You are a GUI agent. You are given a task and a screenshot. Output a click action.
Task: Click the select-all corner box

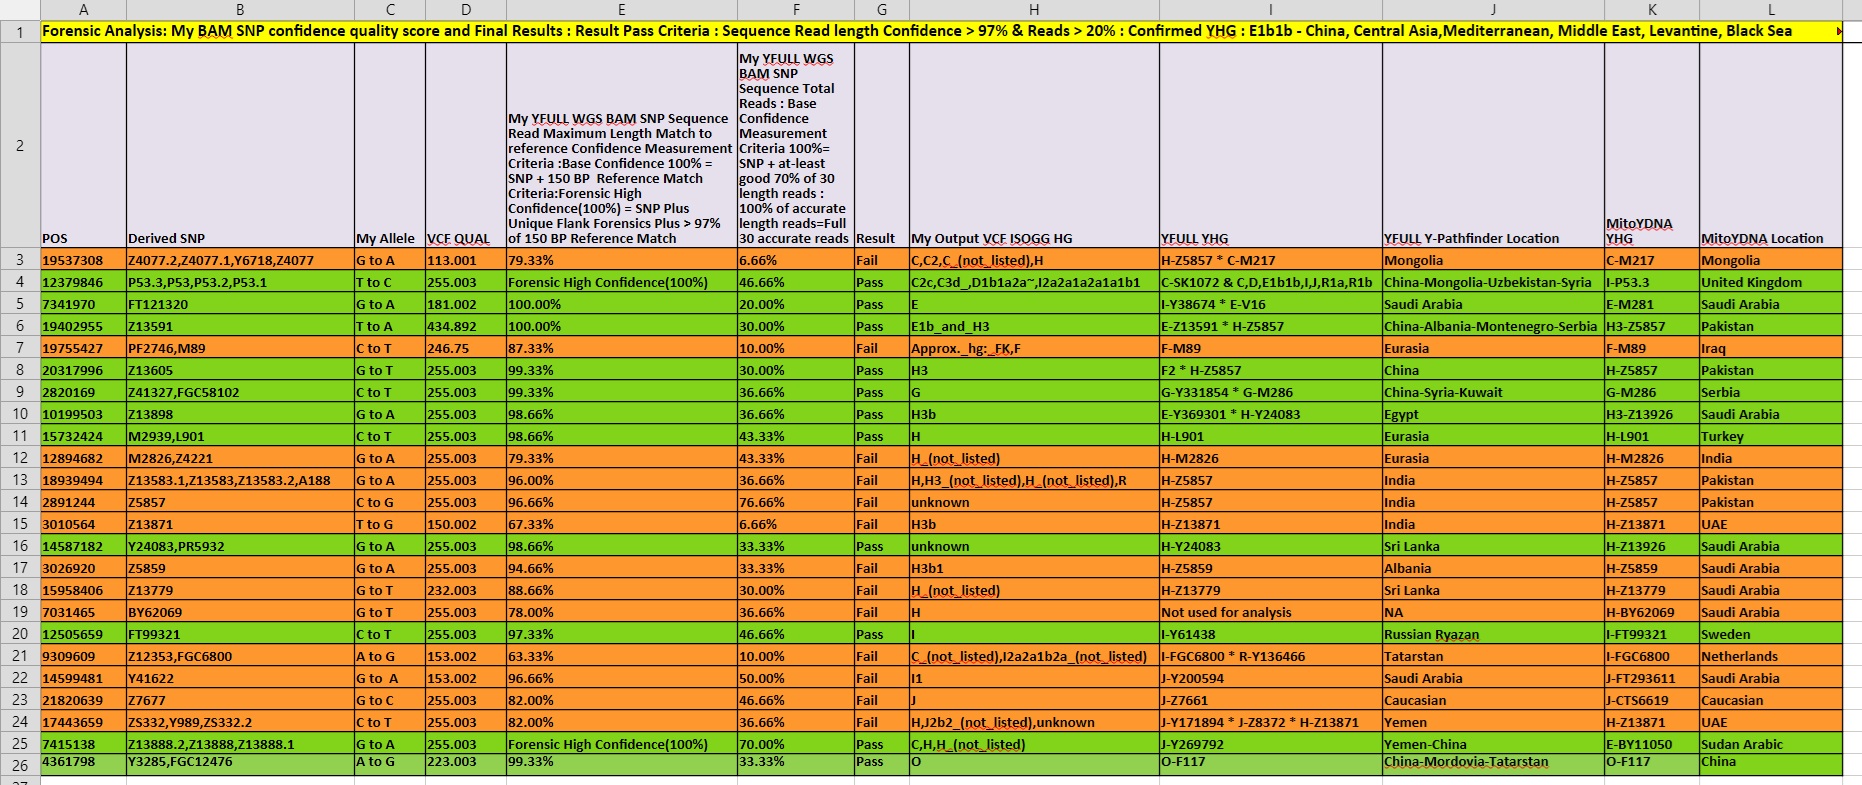click(x=20, y=10)
